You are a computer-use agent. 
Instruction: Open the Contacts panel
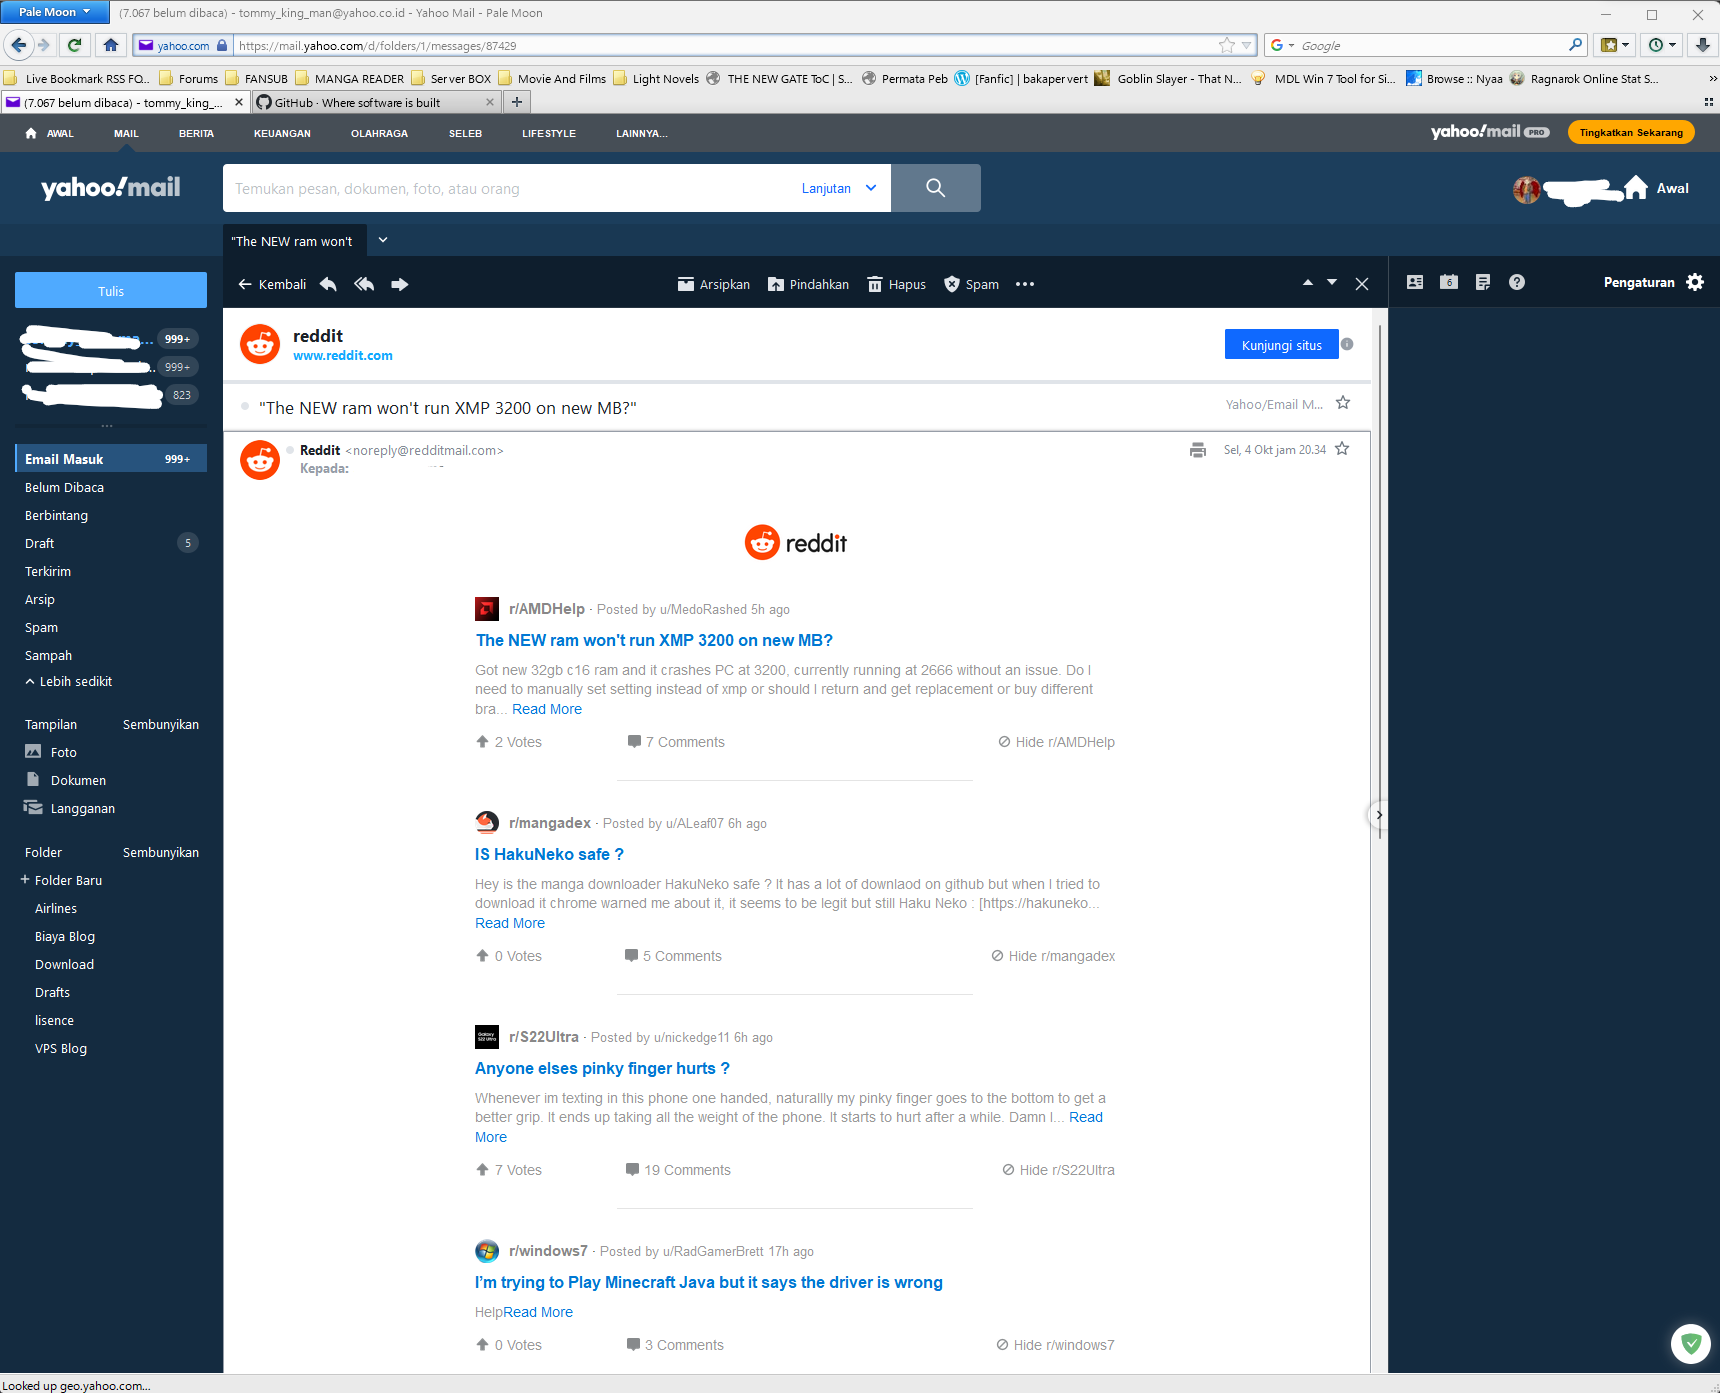point(1414,282)
